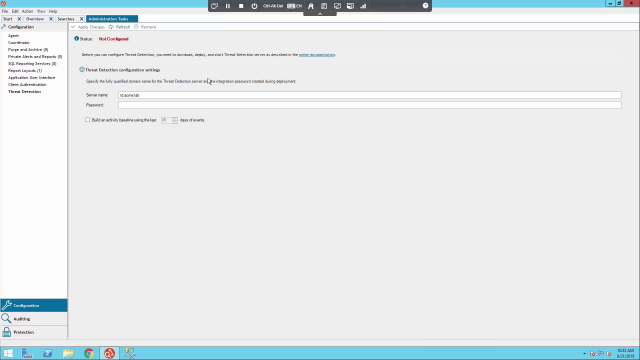Click Apply Changes in the toolbar
The width and height of the screenshot is (640, 360).
88,27
